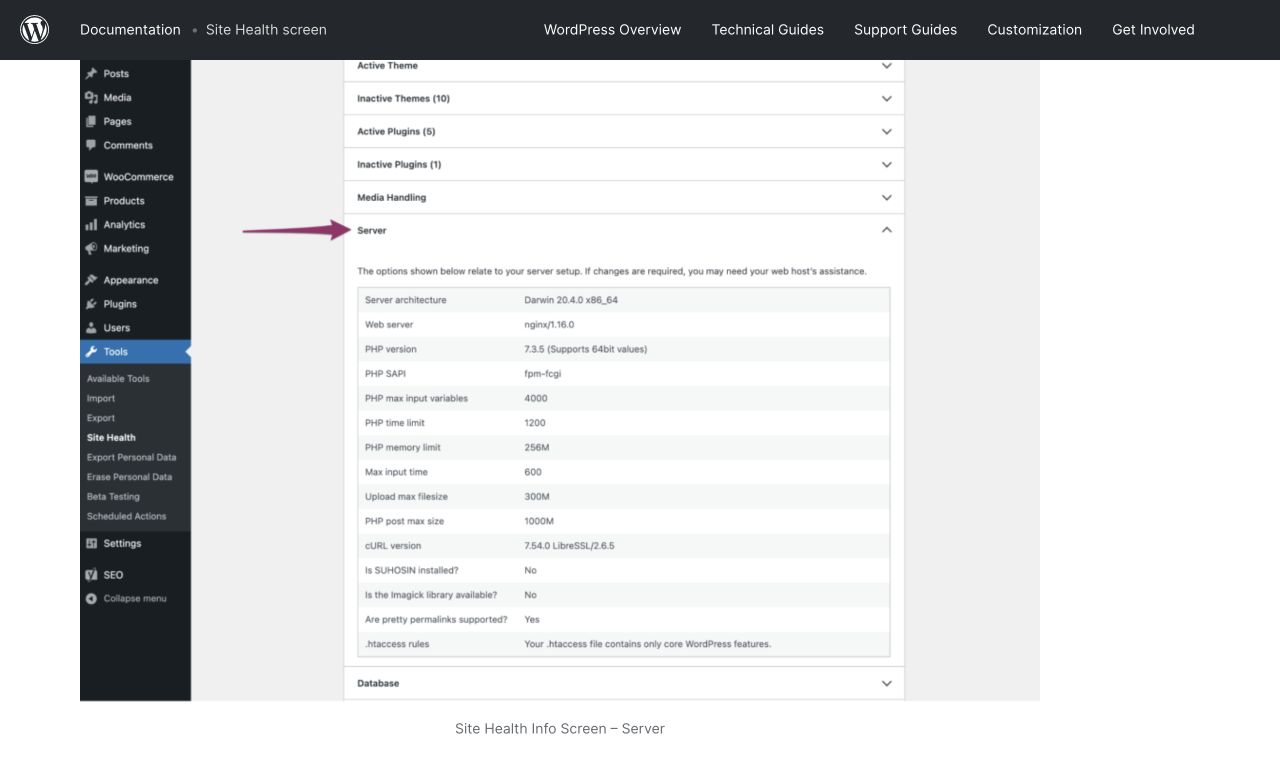The image size is (1280, 760).
Task: Click the Marketing megaphone icon
Action: [x=91, y=249]
